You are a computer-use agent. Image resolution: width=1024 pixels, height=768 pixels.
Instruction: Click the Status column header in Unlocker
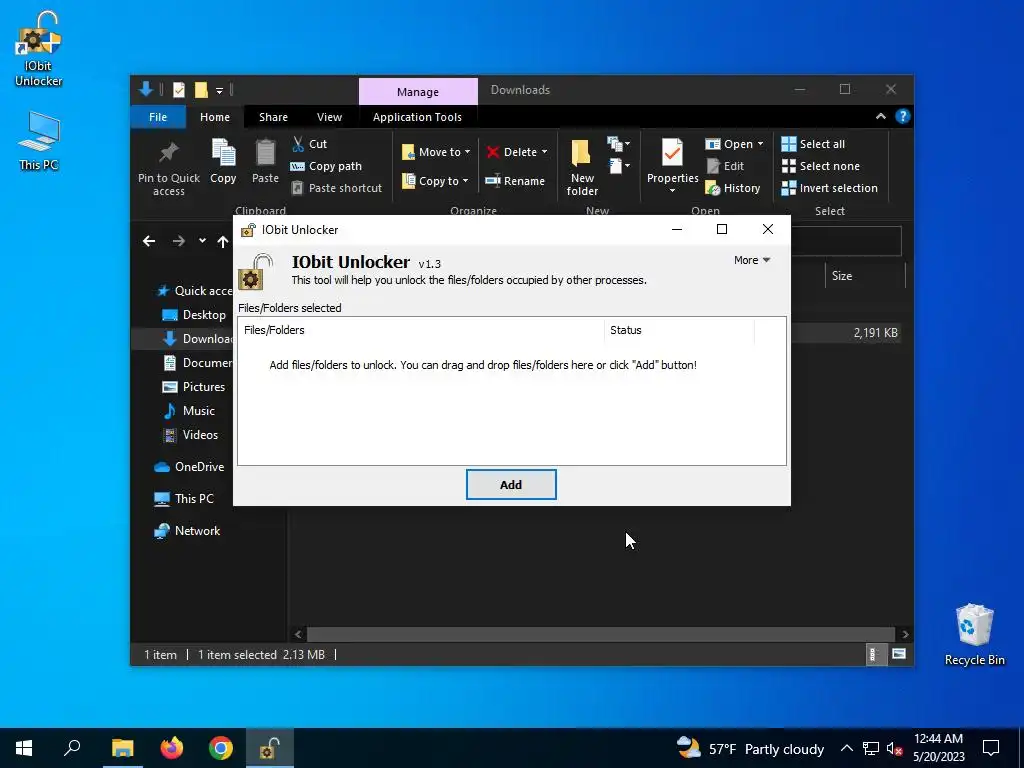point(679,330)
